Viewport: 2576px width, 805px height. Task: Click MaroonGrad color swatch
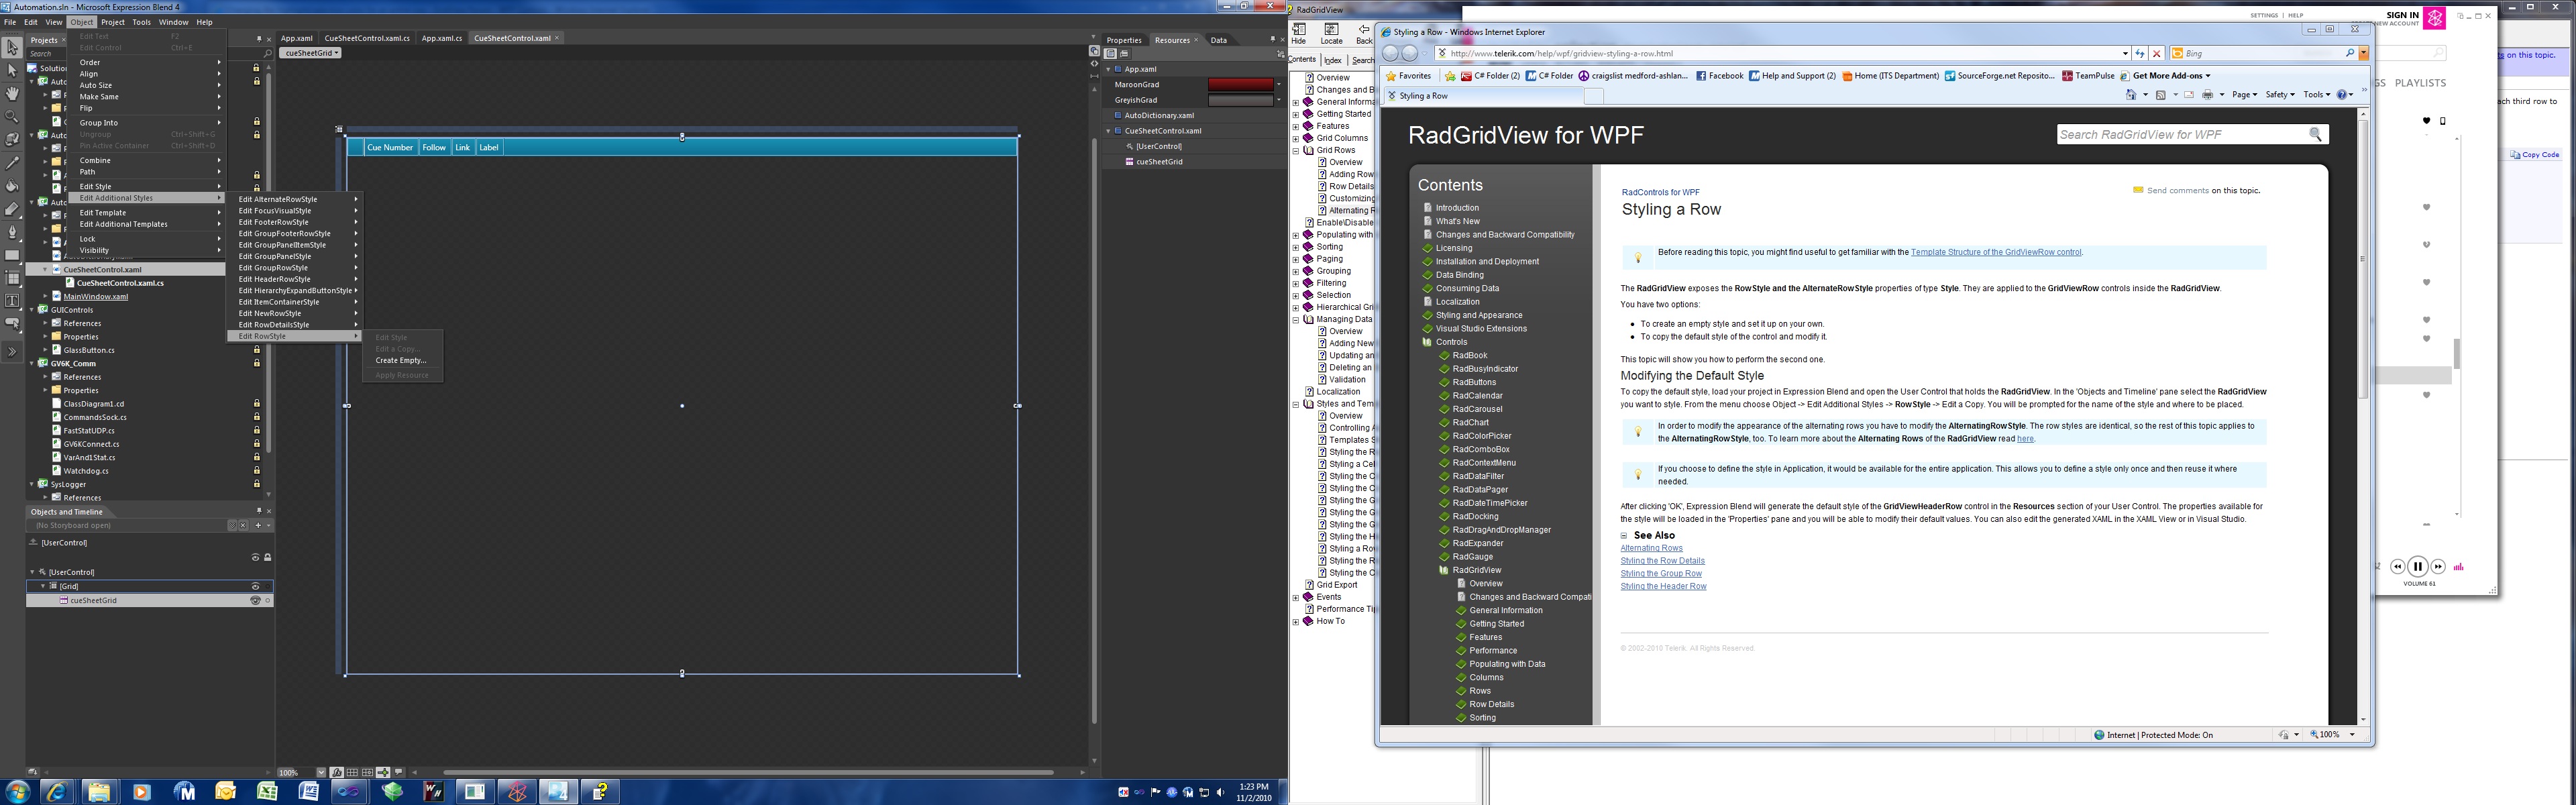pyautogui.click(x=1240, y=85)
